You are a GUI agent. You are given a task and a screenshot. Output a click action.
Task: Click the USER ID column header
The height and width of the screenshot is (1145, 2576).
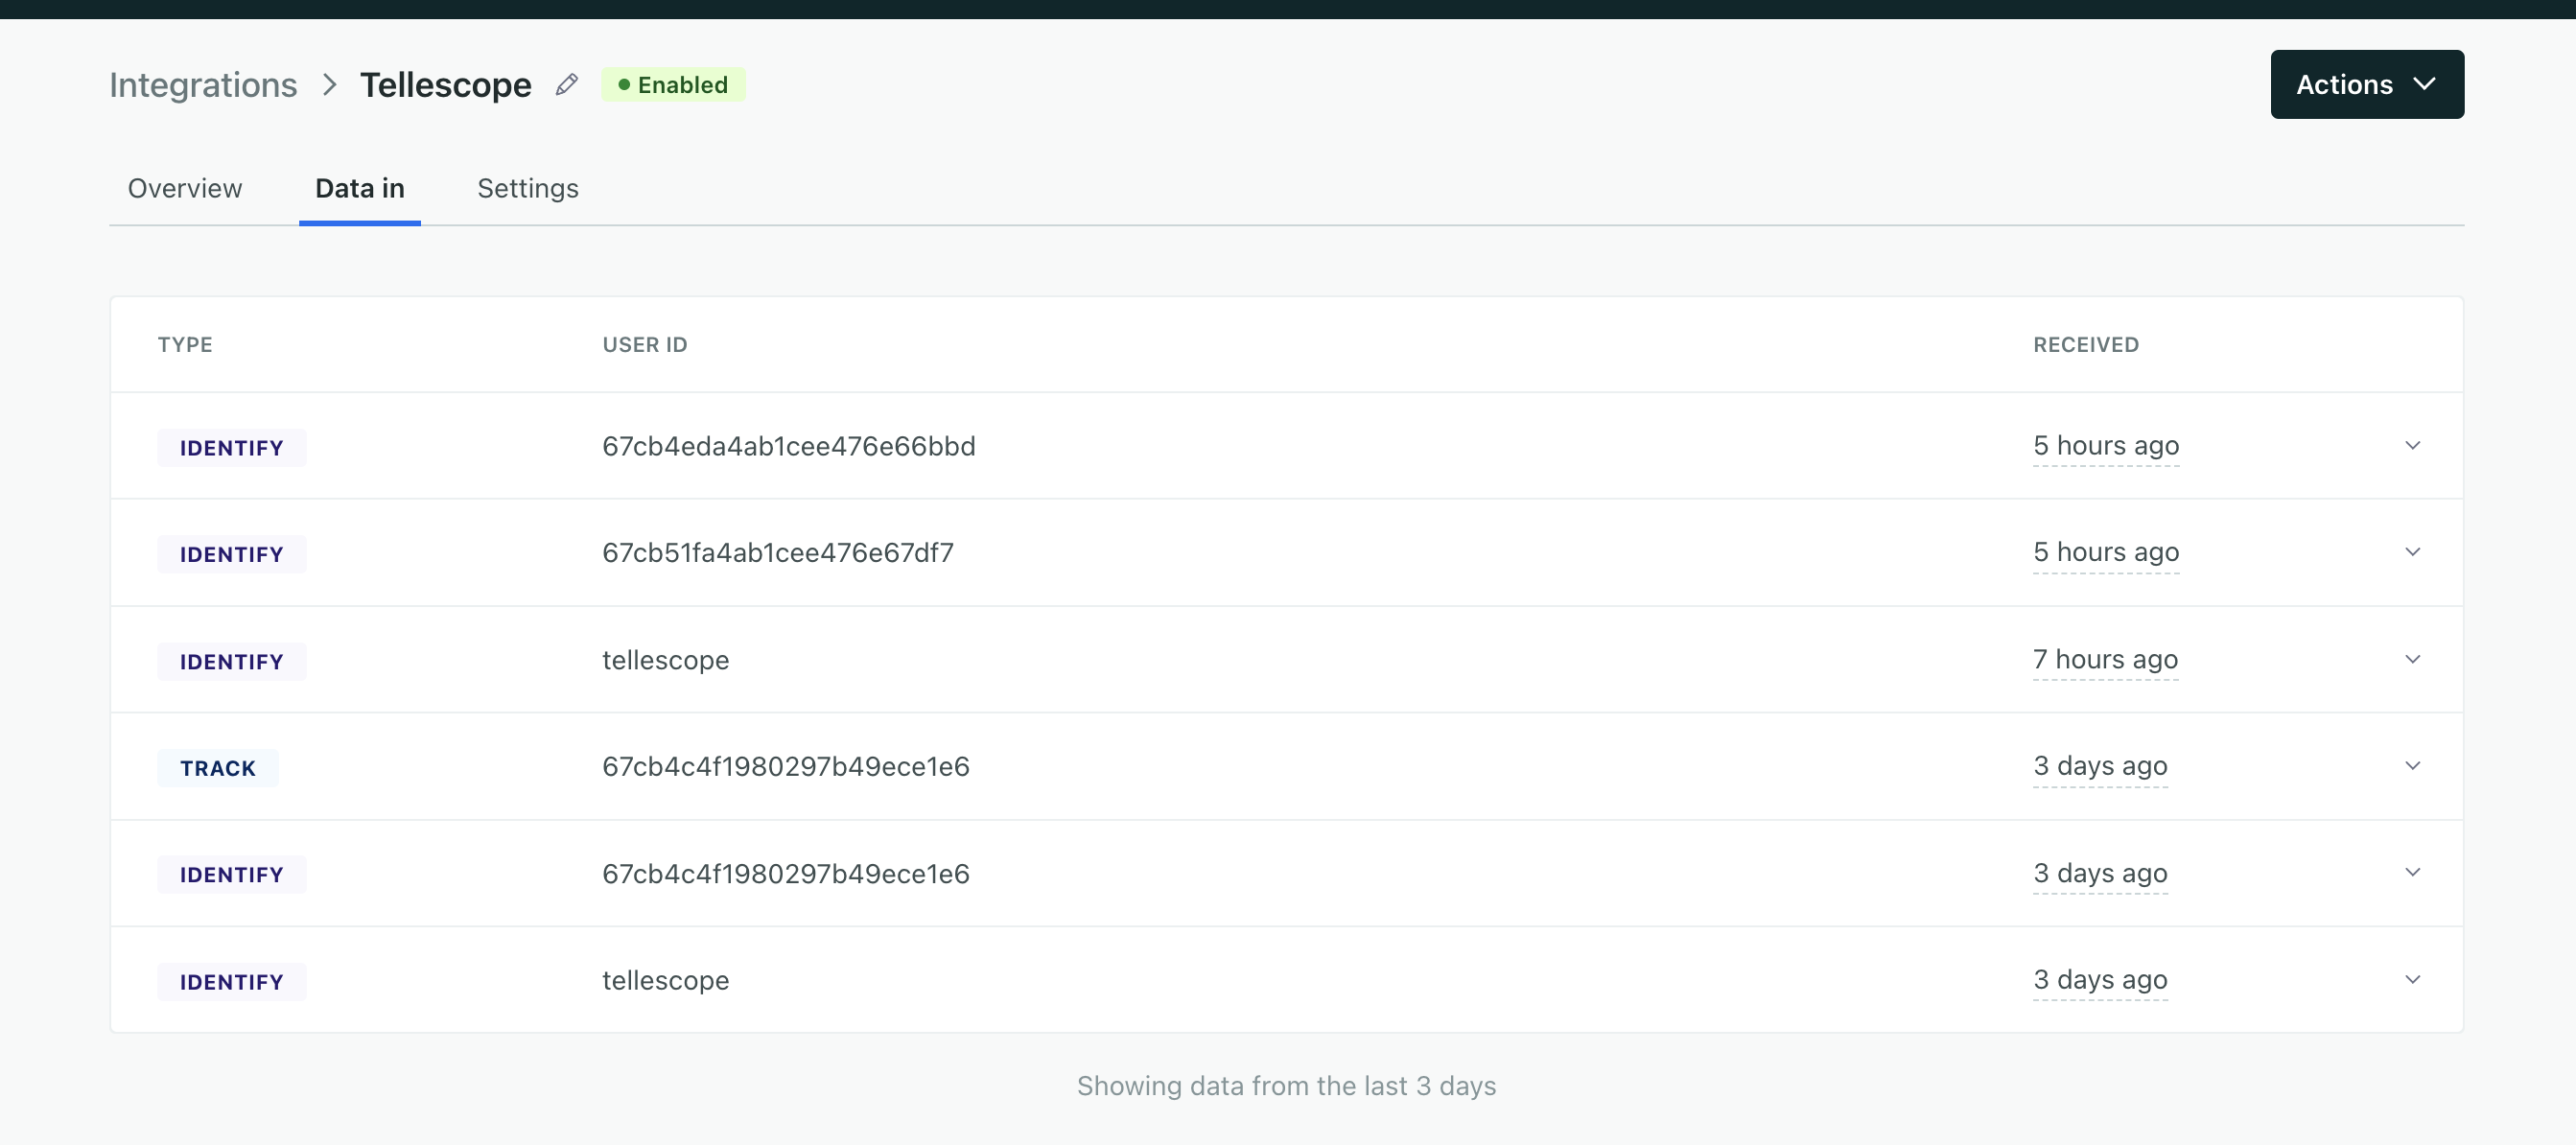(645, 345)
